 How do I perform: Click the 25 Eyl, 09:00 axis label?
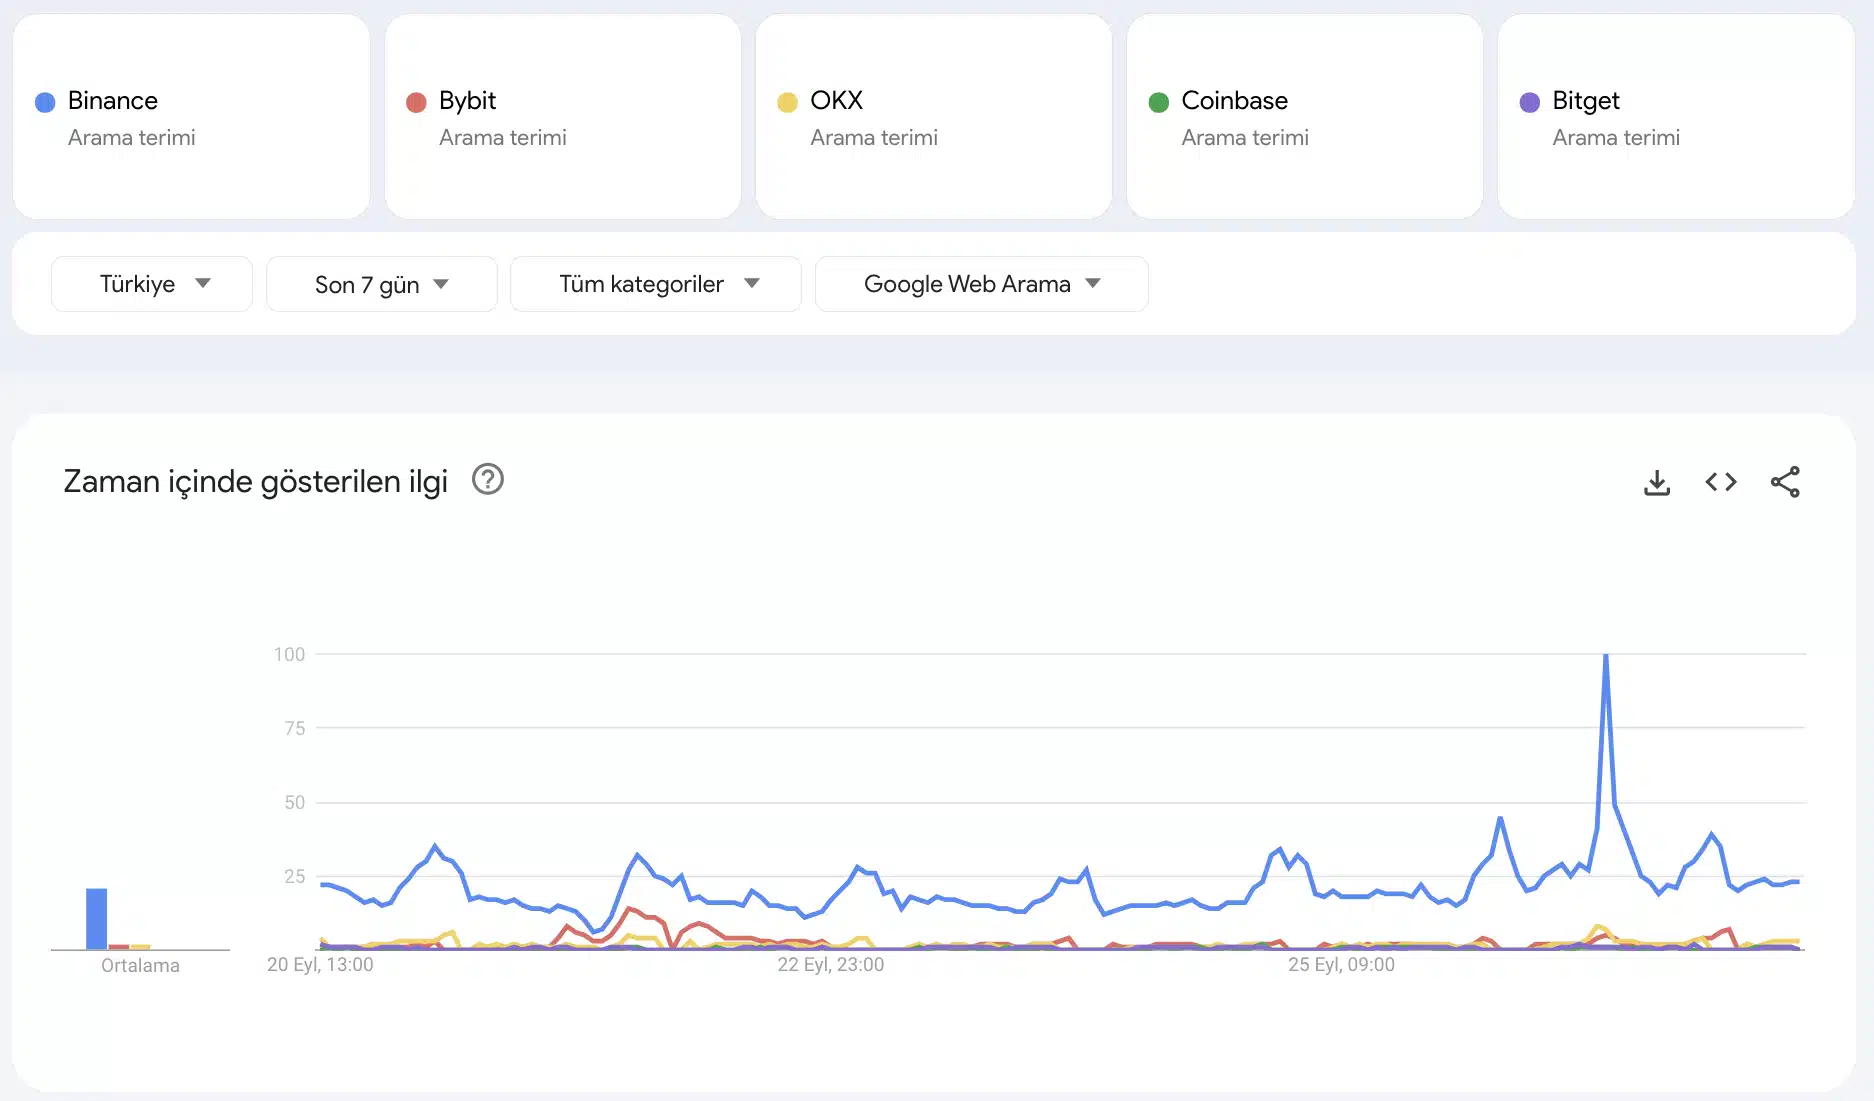click(1341, 964)
